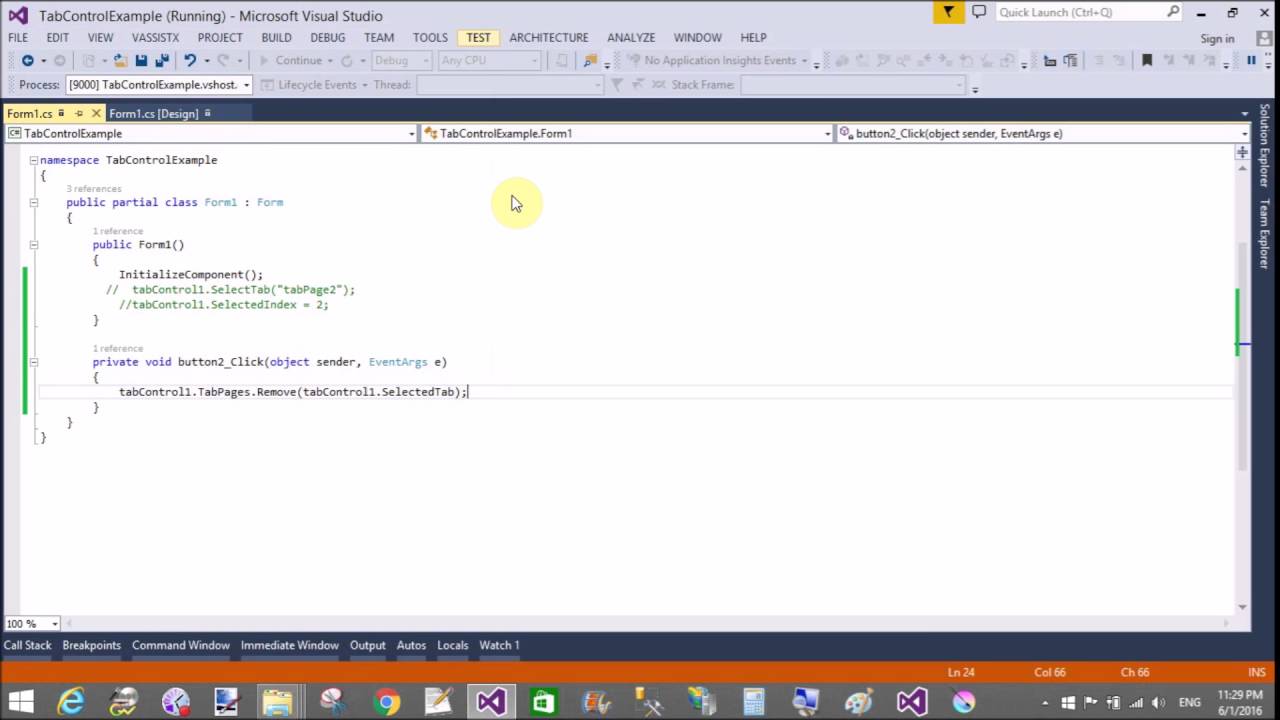Click the Visual Studio logo icon in the title bar
This screenshot has height=720, width=1280.
(x=18, y=15)
